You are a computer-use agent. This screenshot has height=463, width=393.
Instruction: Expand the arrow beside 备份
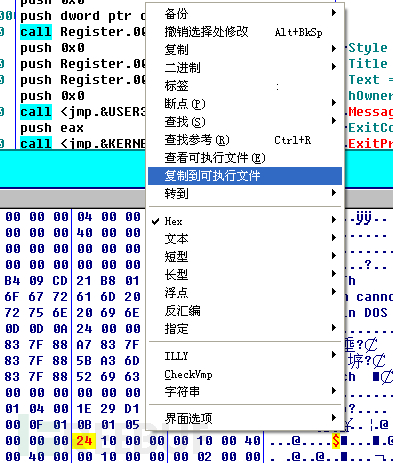click(x=334, y=13)
